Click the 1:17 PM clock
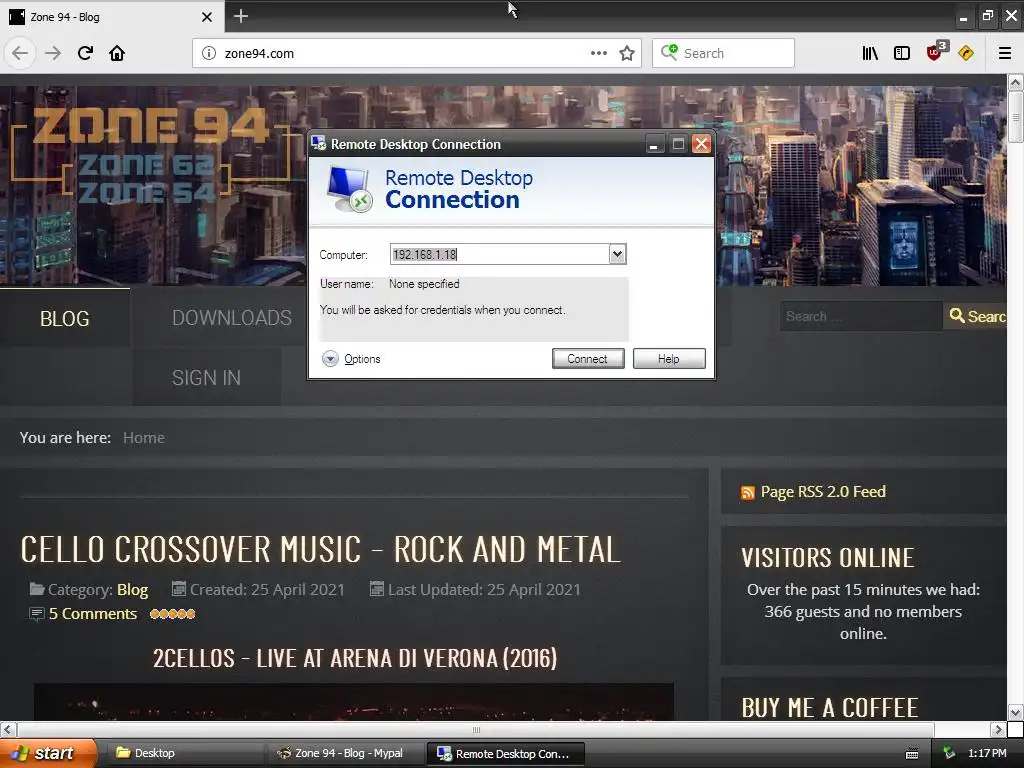Image resolution: width=1024 pixels, height=768 pixels. click(987, 753)
